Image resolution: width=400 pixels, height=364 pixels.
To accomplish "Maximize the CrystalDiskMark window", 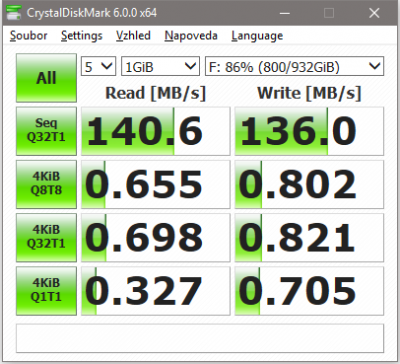I will pyautogui.click(x=329, y=13).
